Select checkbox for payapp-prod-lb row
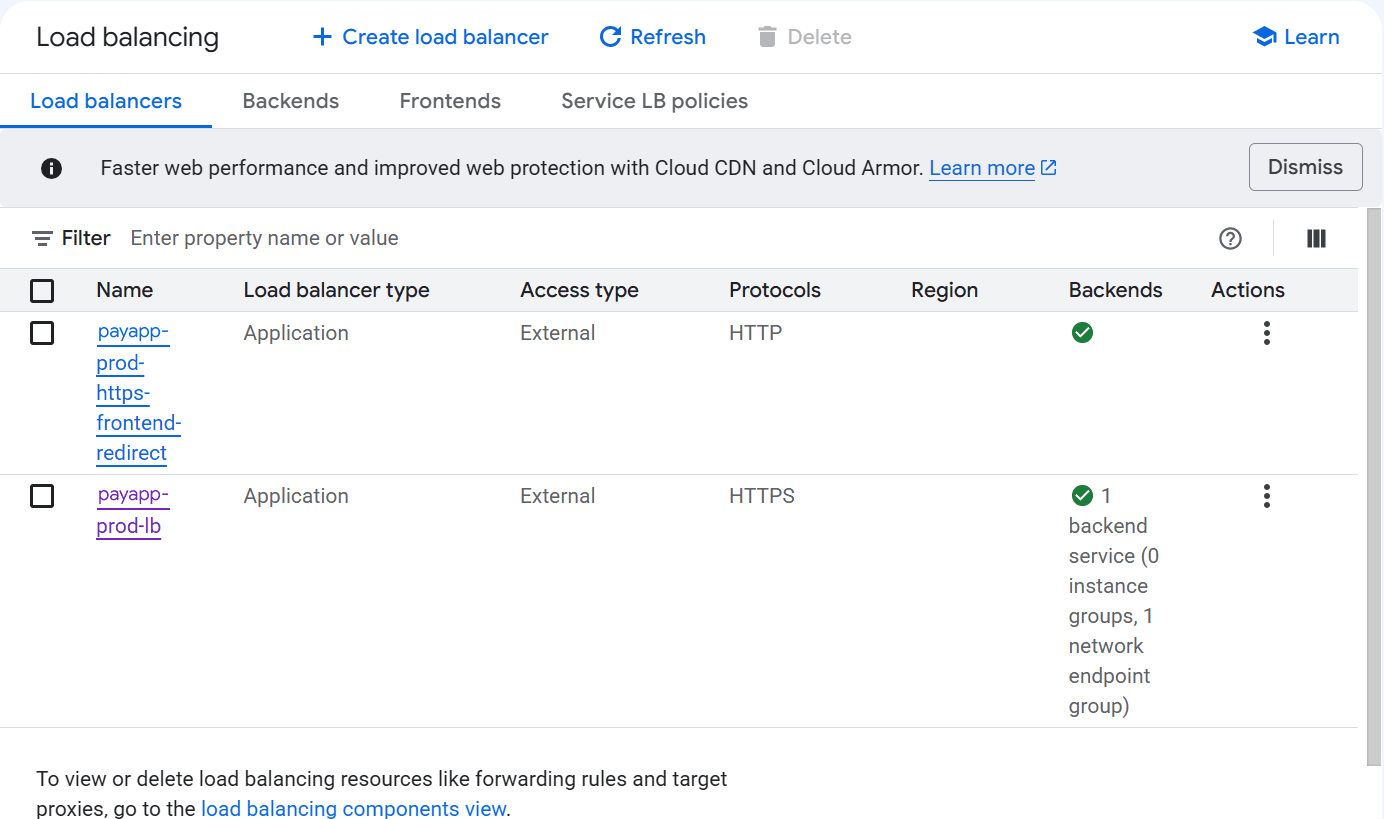 point(42,496)
